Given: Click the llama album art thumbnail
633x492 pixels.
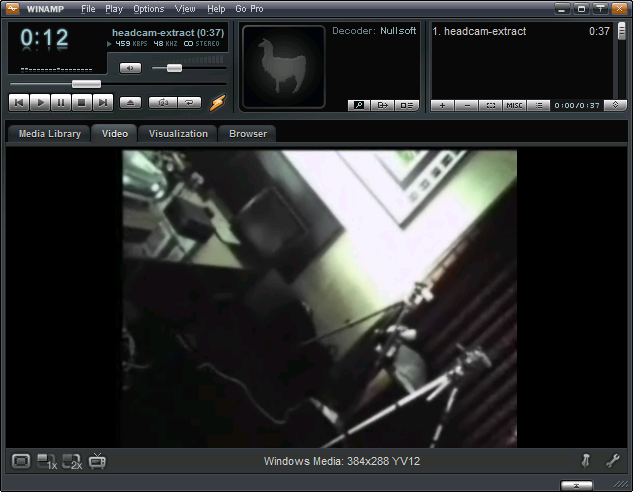Looking at the screenshot, I should pyautogui.click(x=284, y=67).
